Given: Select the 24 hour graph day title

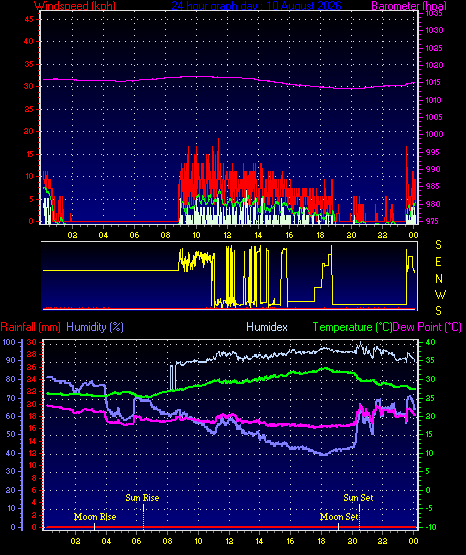Looking at the screenshot, I should (256, 5).
